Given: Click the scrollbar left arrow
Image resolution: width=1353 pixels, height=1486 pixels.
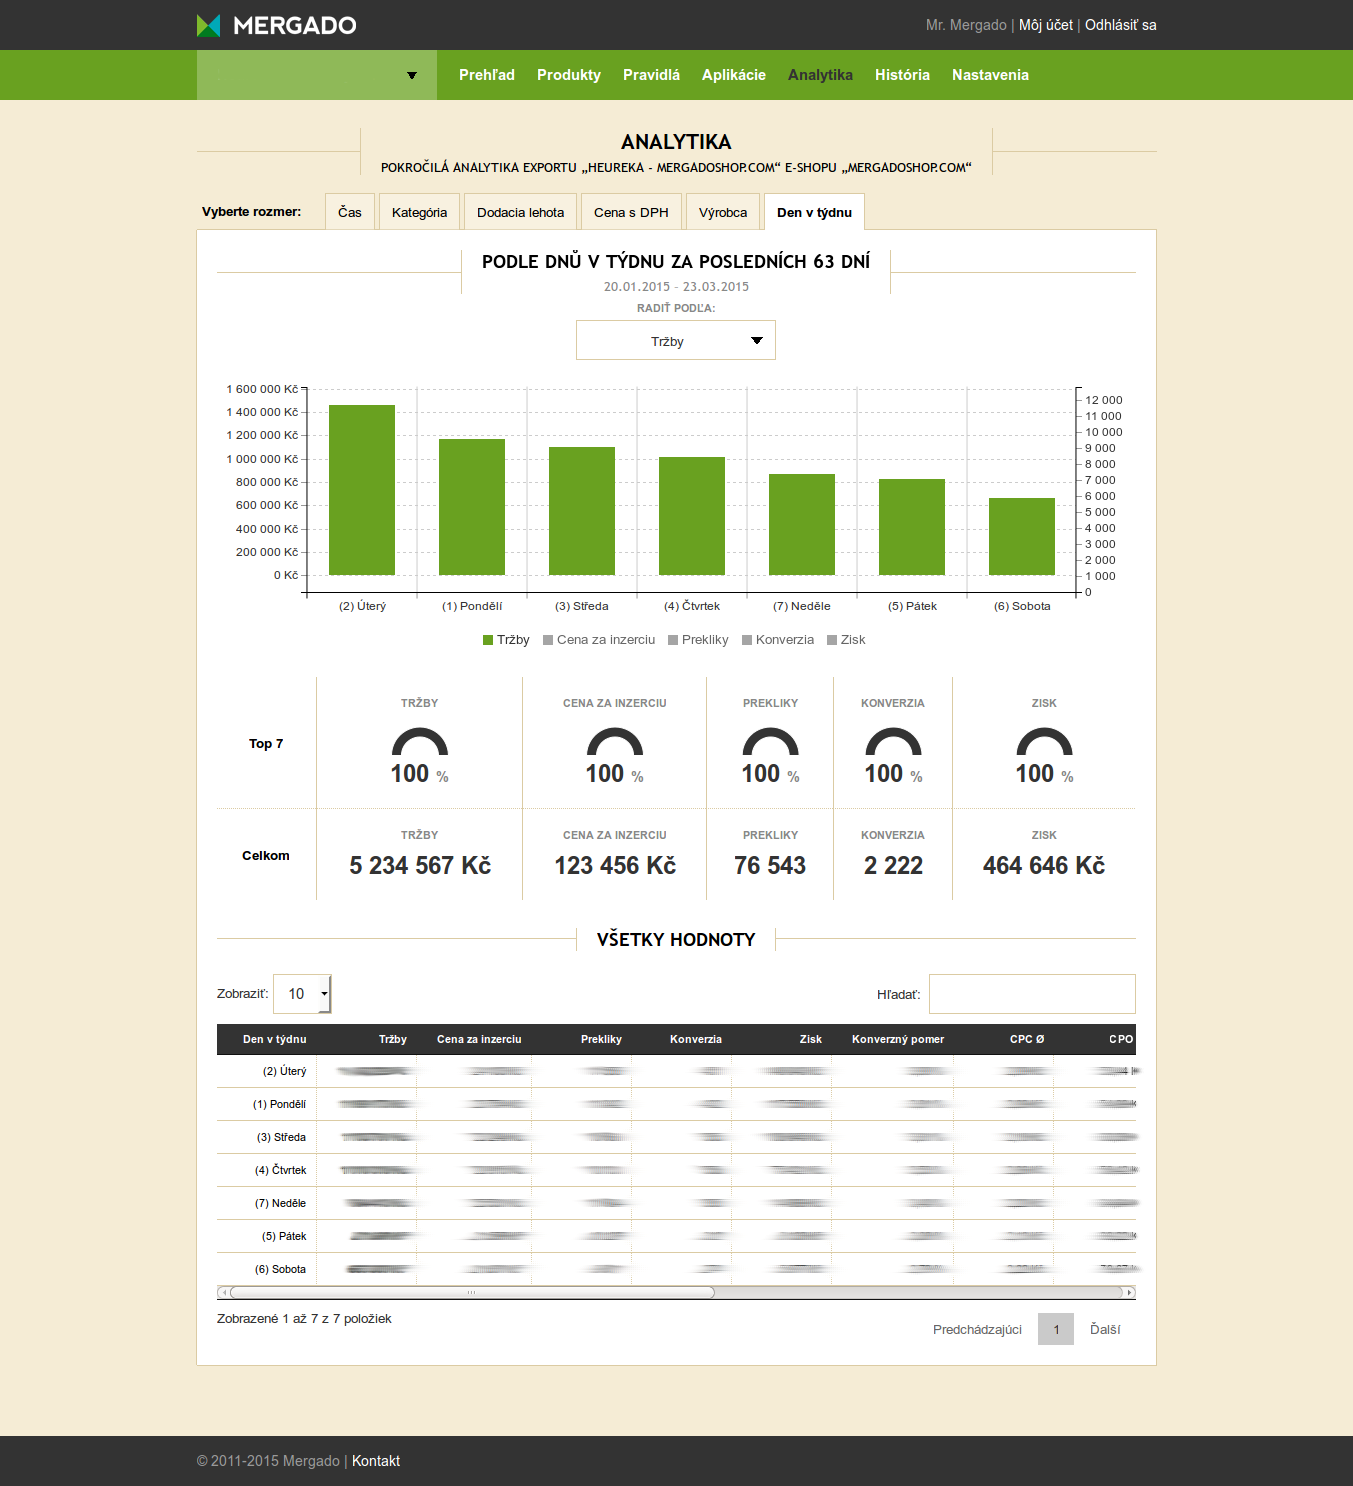Looking at the screenshot, I should [x=222, y=1292].
